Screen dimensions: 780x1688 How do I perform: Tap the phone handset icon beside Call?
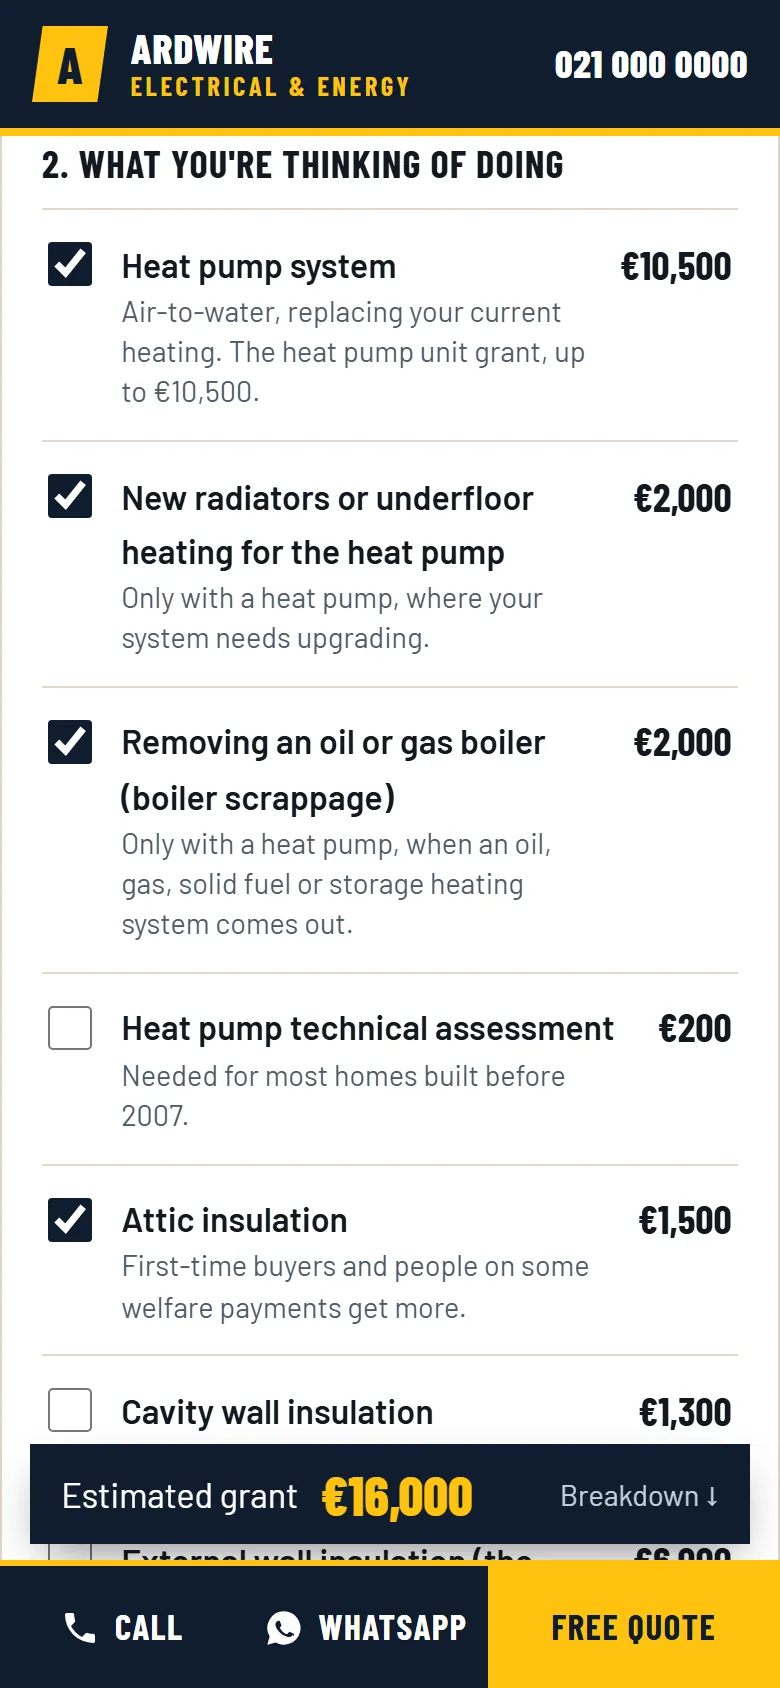pyautogui.click(x=80, y=1628)
